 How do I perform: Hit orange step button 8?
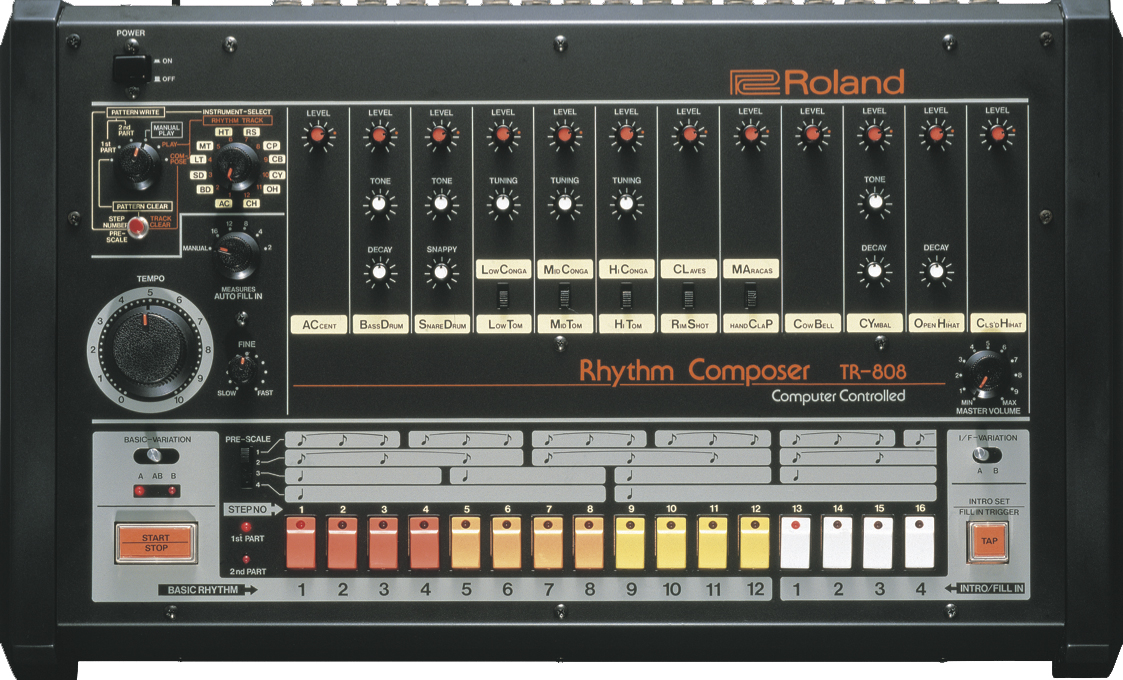[589, 543]
